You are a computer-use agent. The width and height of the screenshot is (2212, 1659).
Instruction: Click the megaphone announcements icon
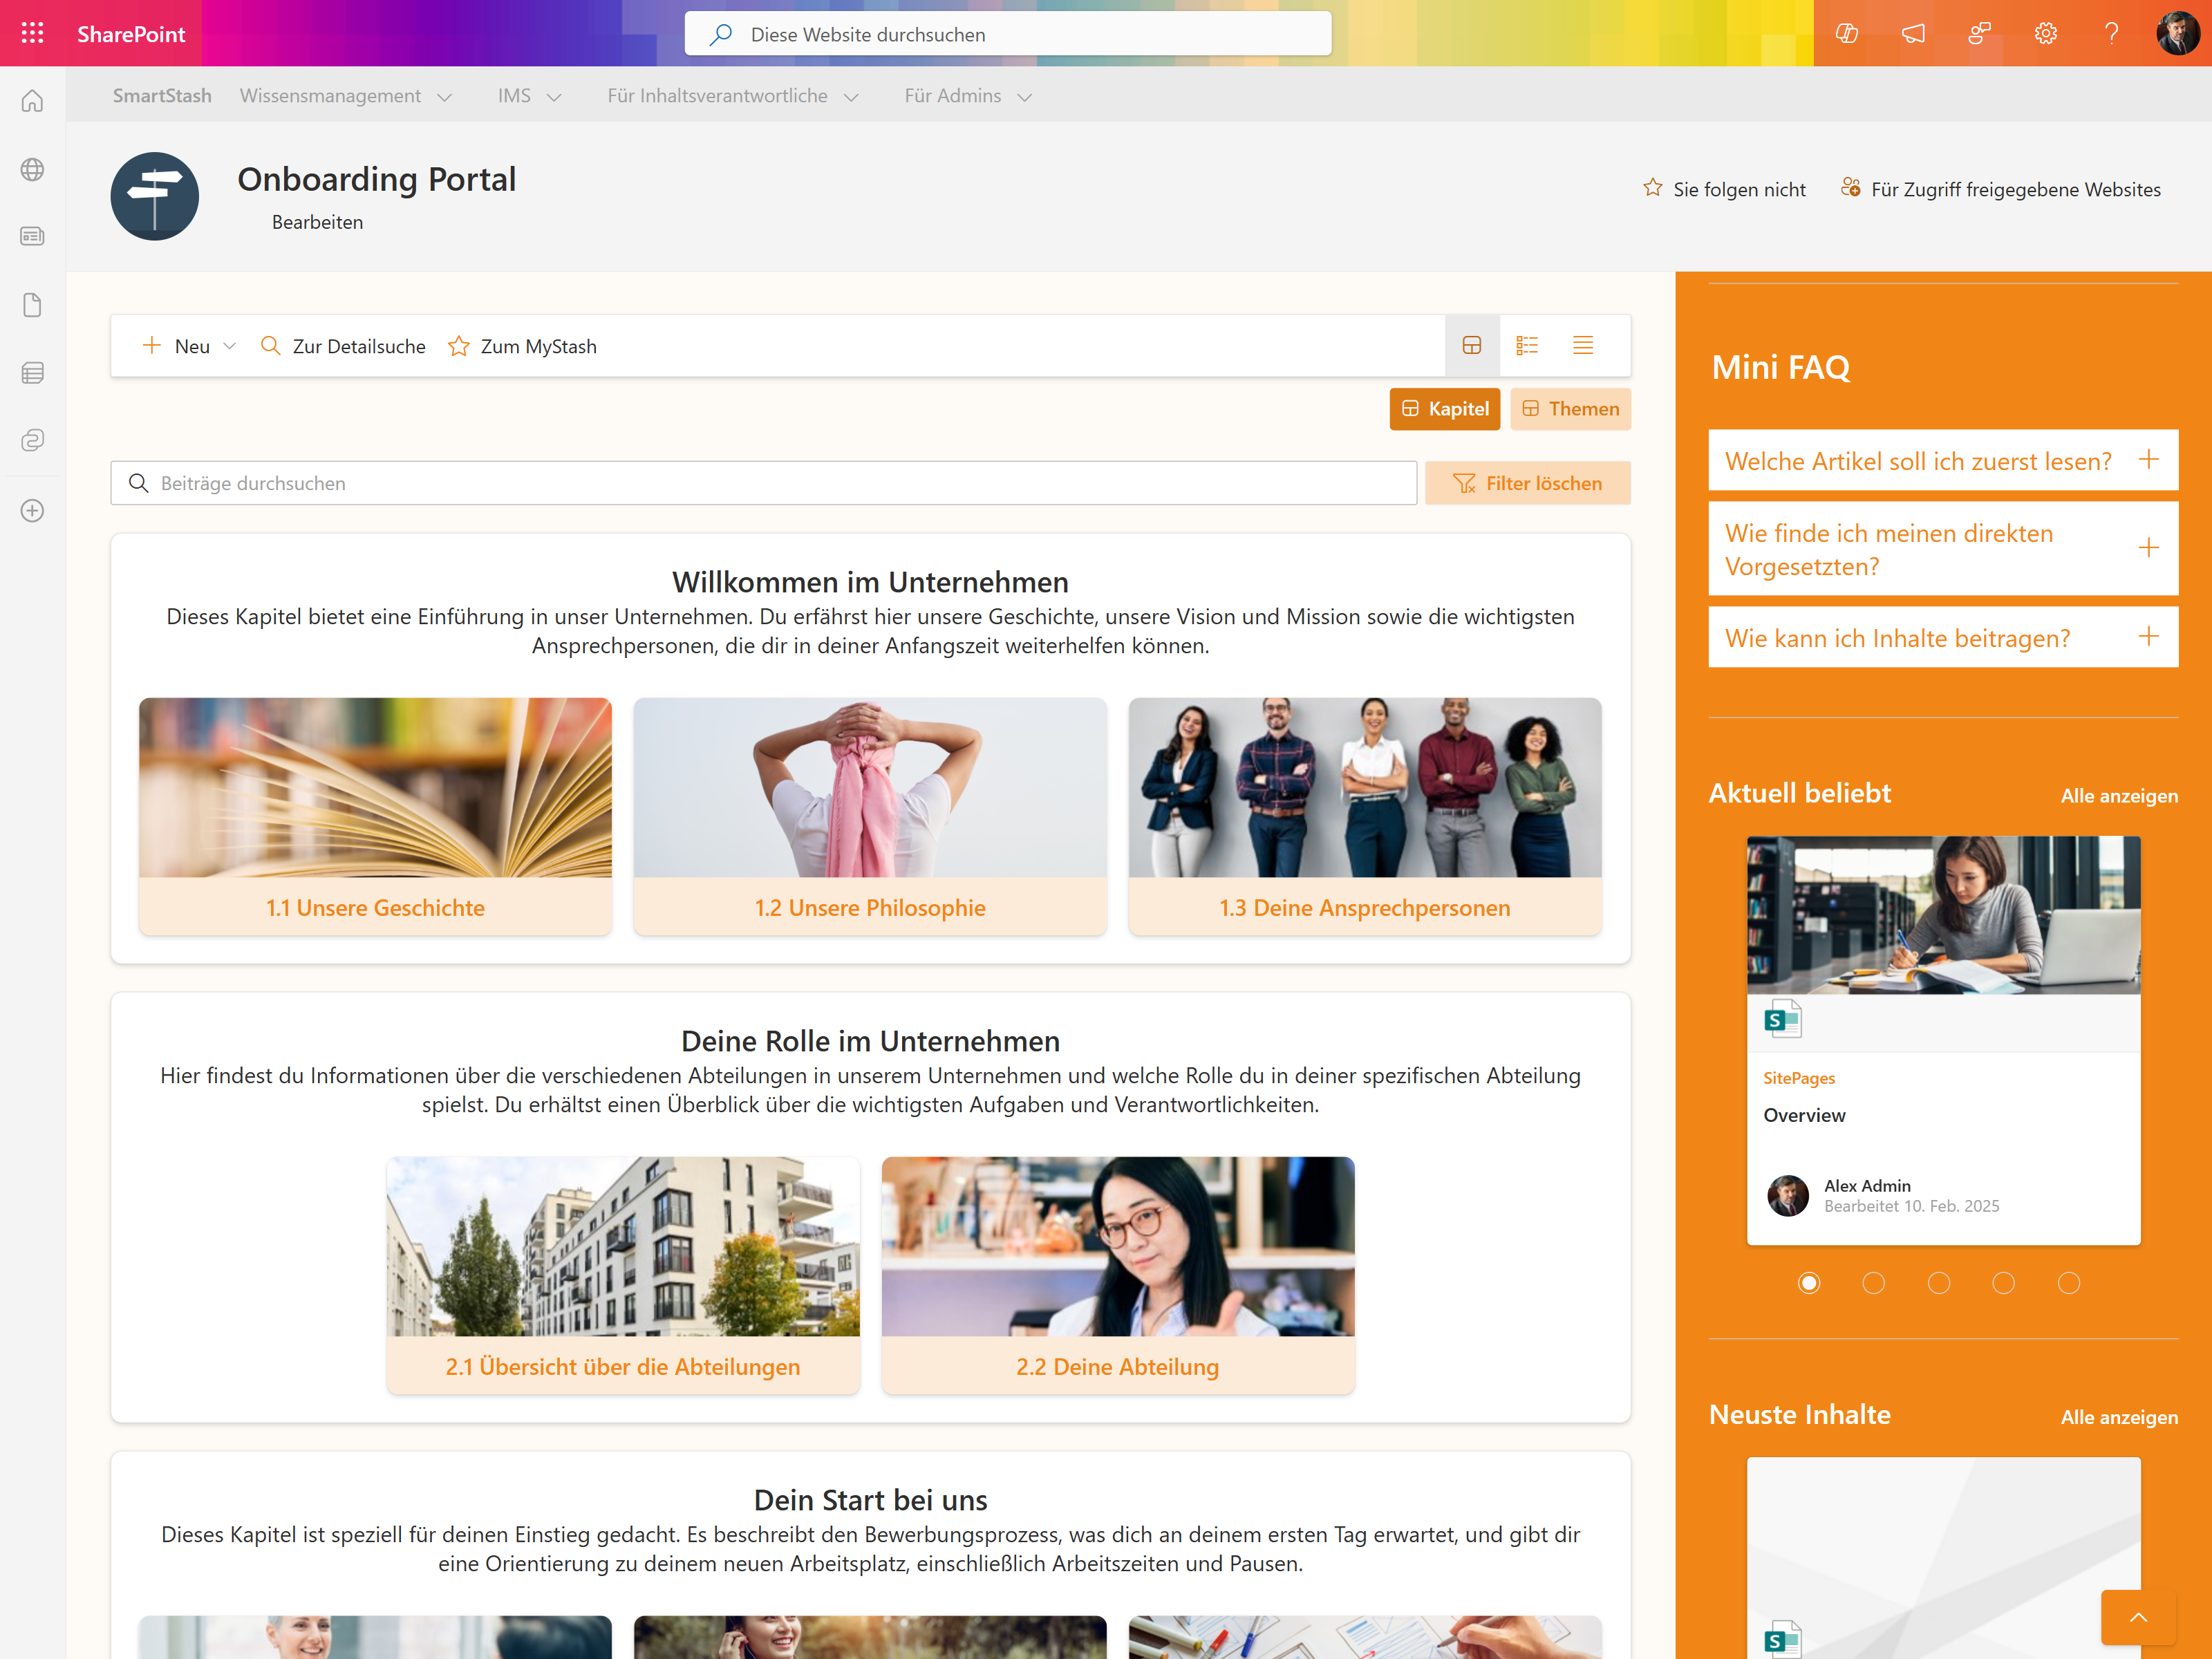(1912, 33)
